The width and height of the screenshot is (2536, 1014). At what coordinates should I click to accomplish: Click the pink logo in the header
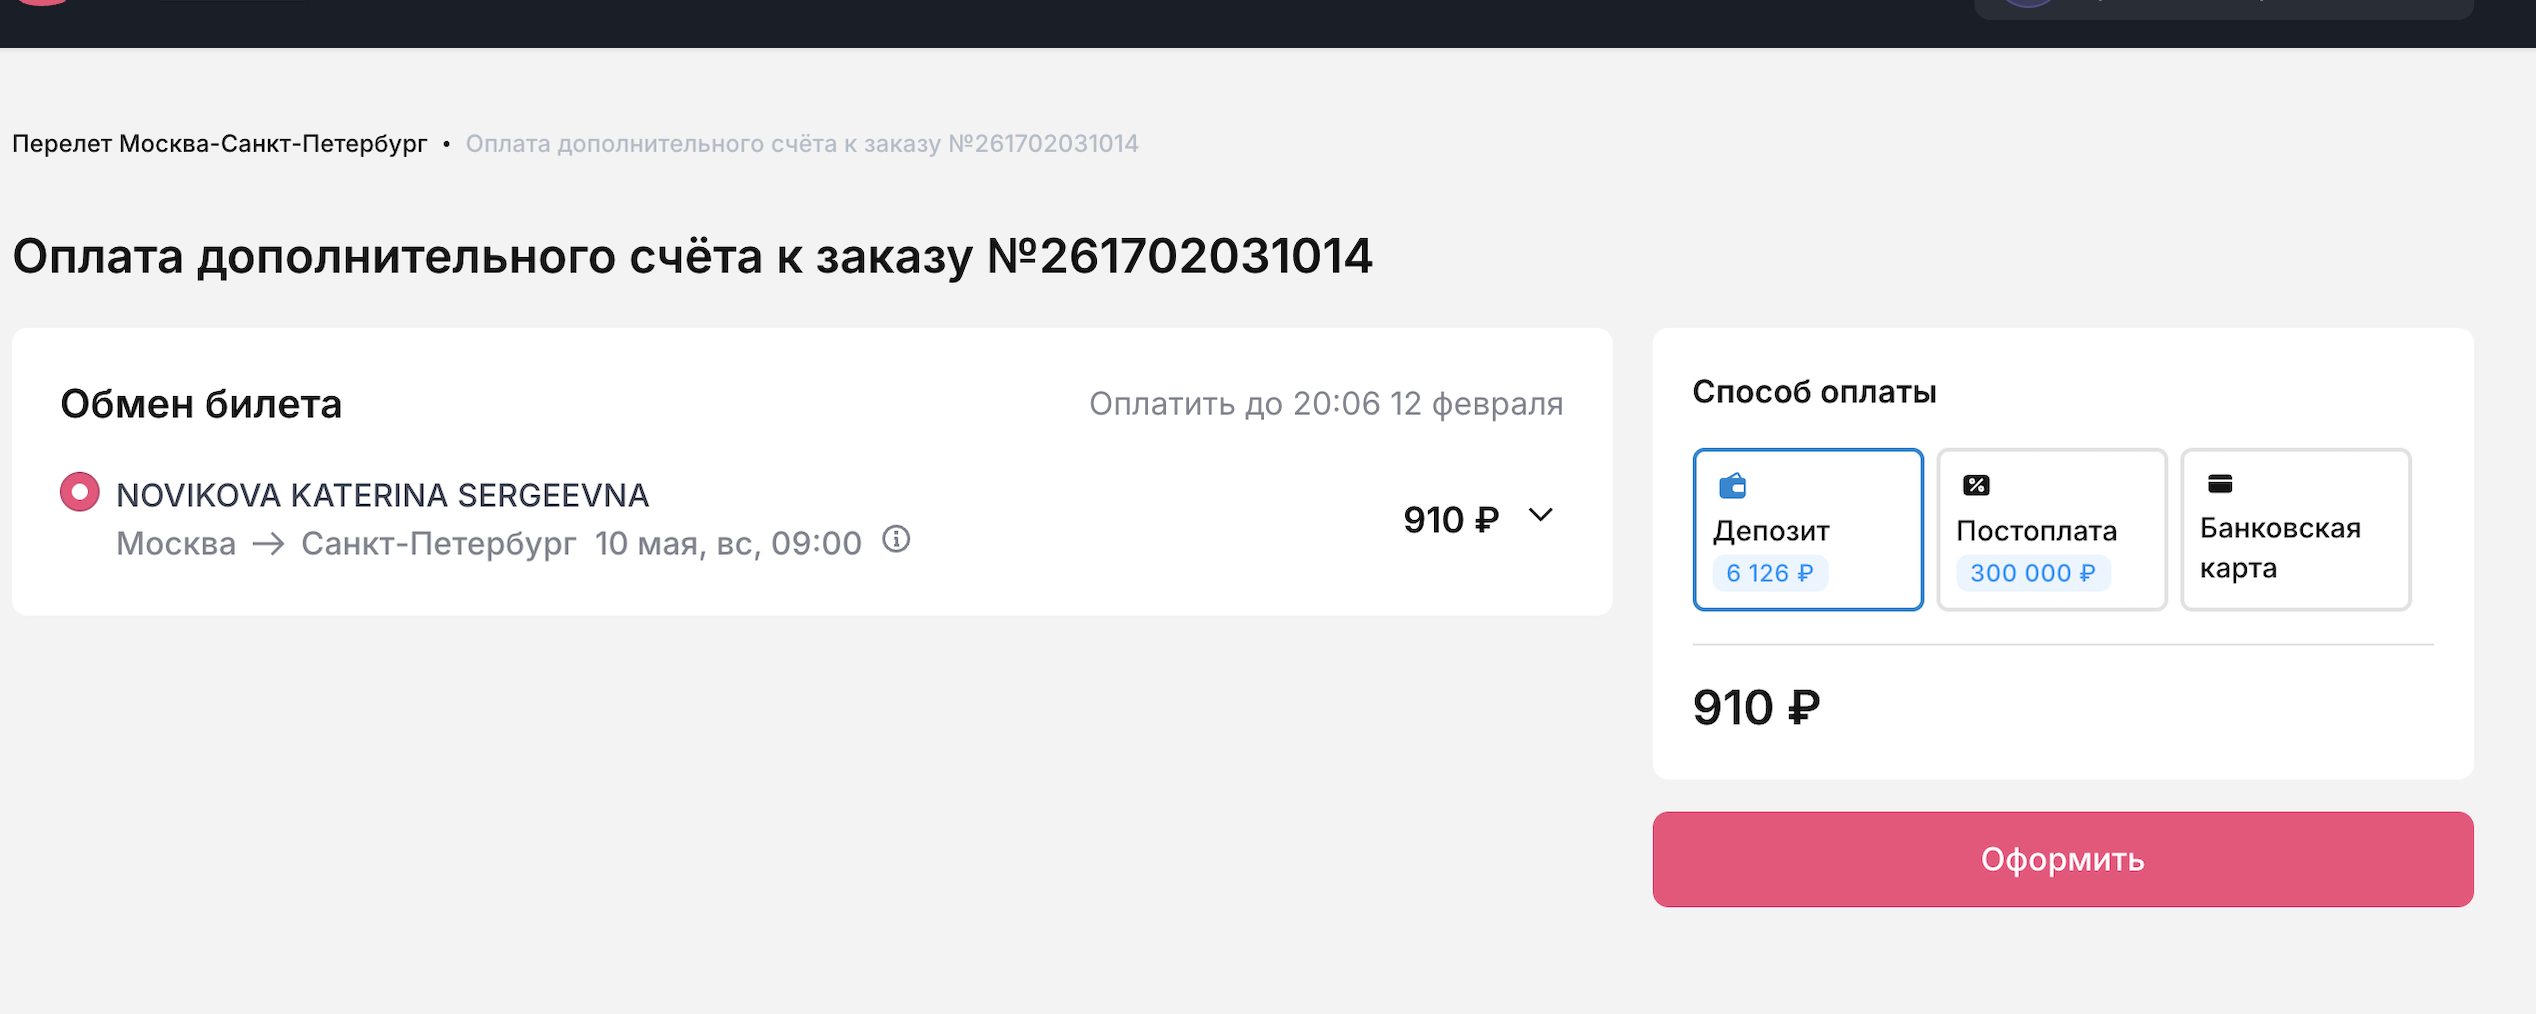(42, 2)
